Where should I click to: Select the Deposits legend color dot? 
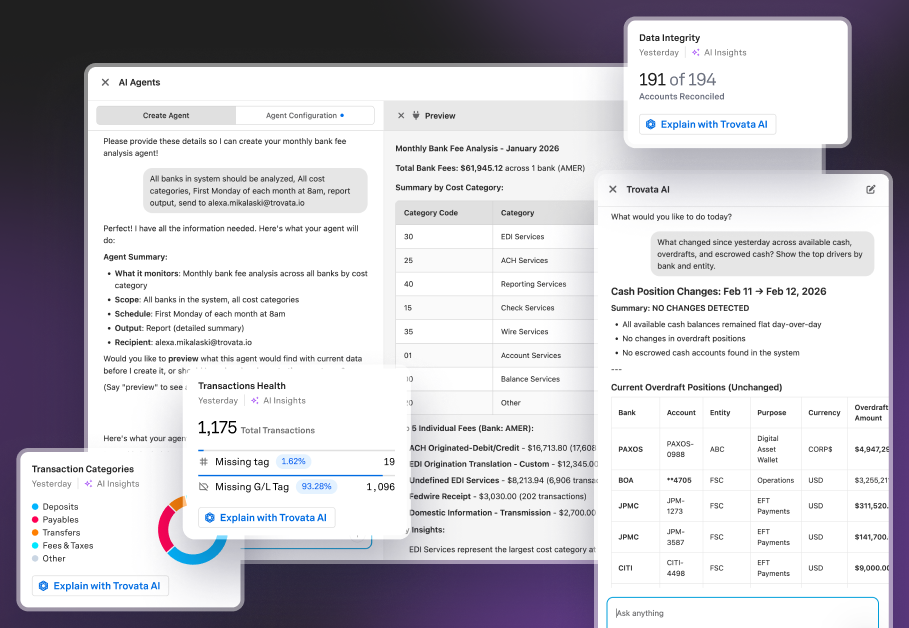(x=36, y=507)
